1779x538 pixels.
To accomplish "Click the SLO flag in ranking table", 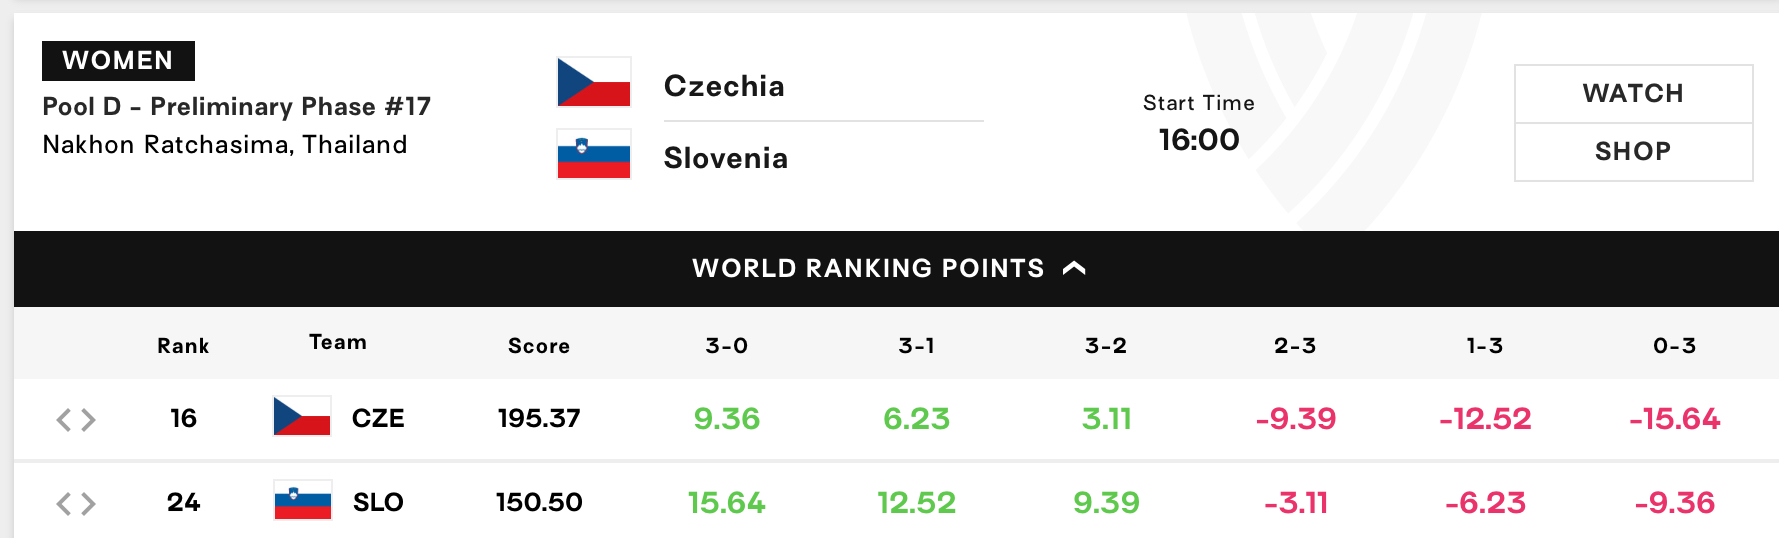I will (x=302, y=500).
